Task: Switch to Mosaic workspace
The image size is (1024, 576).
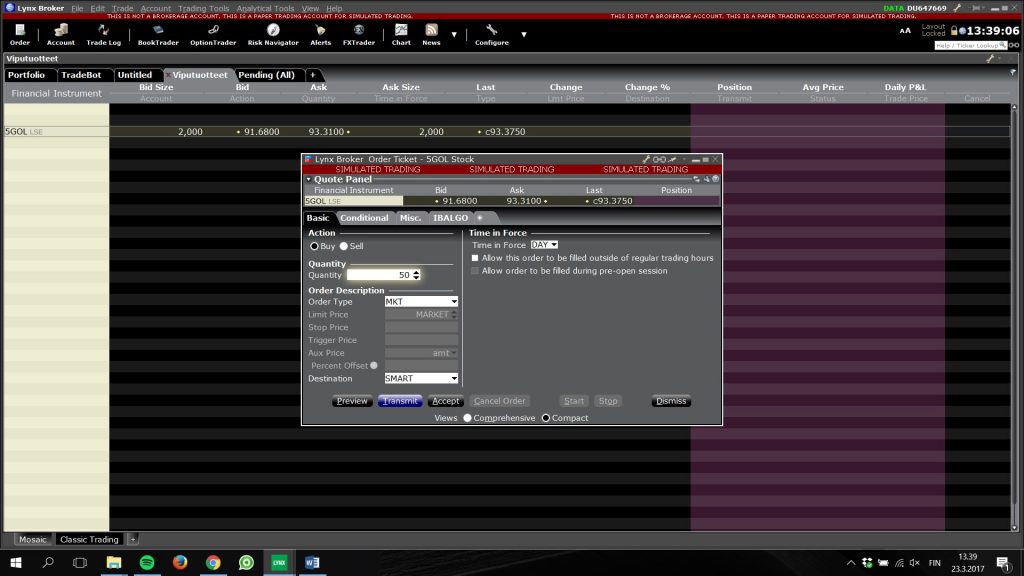Action: [x=33, y=539]
